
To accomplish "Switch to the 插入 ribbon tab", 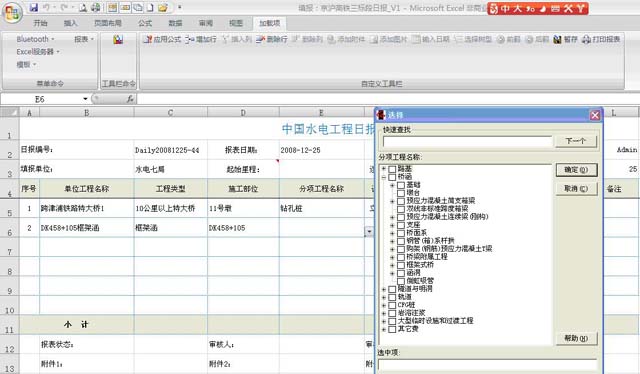I will click(x=70, y=23).
